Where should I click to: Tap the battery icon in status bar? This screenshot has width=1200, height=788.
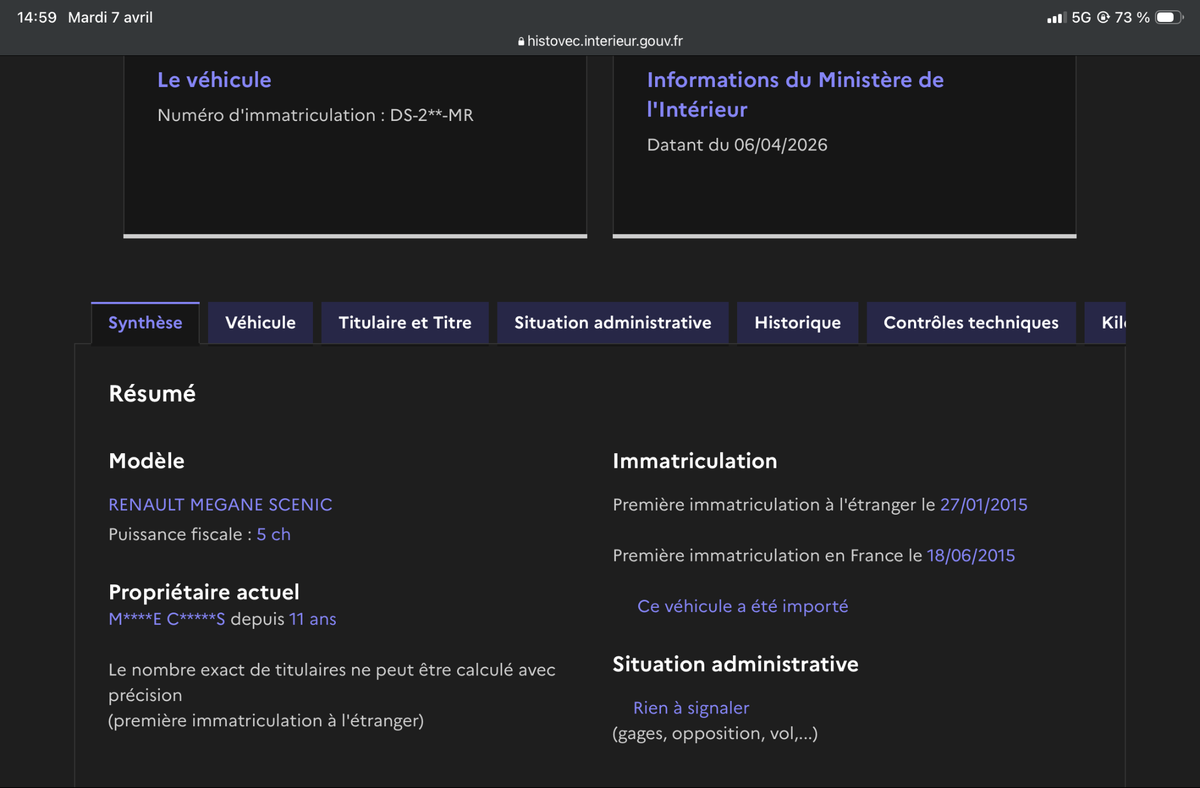[1169, 17]
